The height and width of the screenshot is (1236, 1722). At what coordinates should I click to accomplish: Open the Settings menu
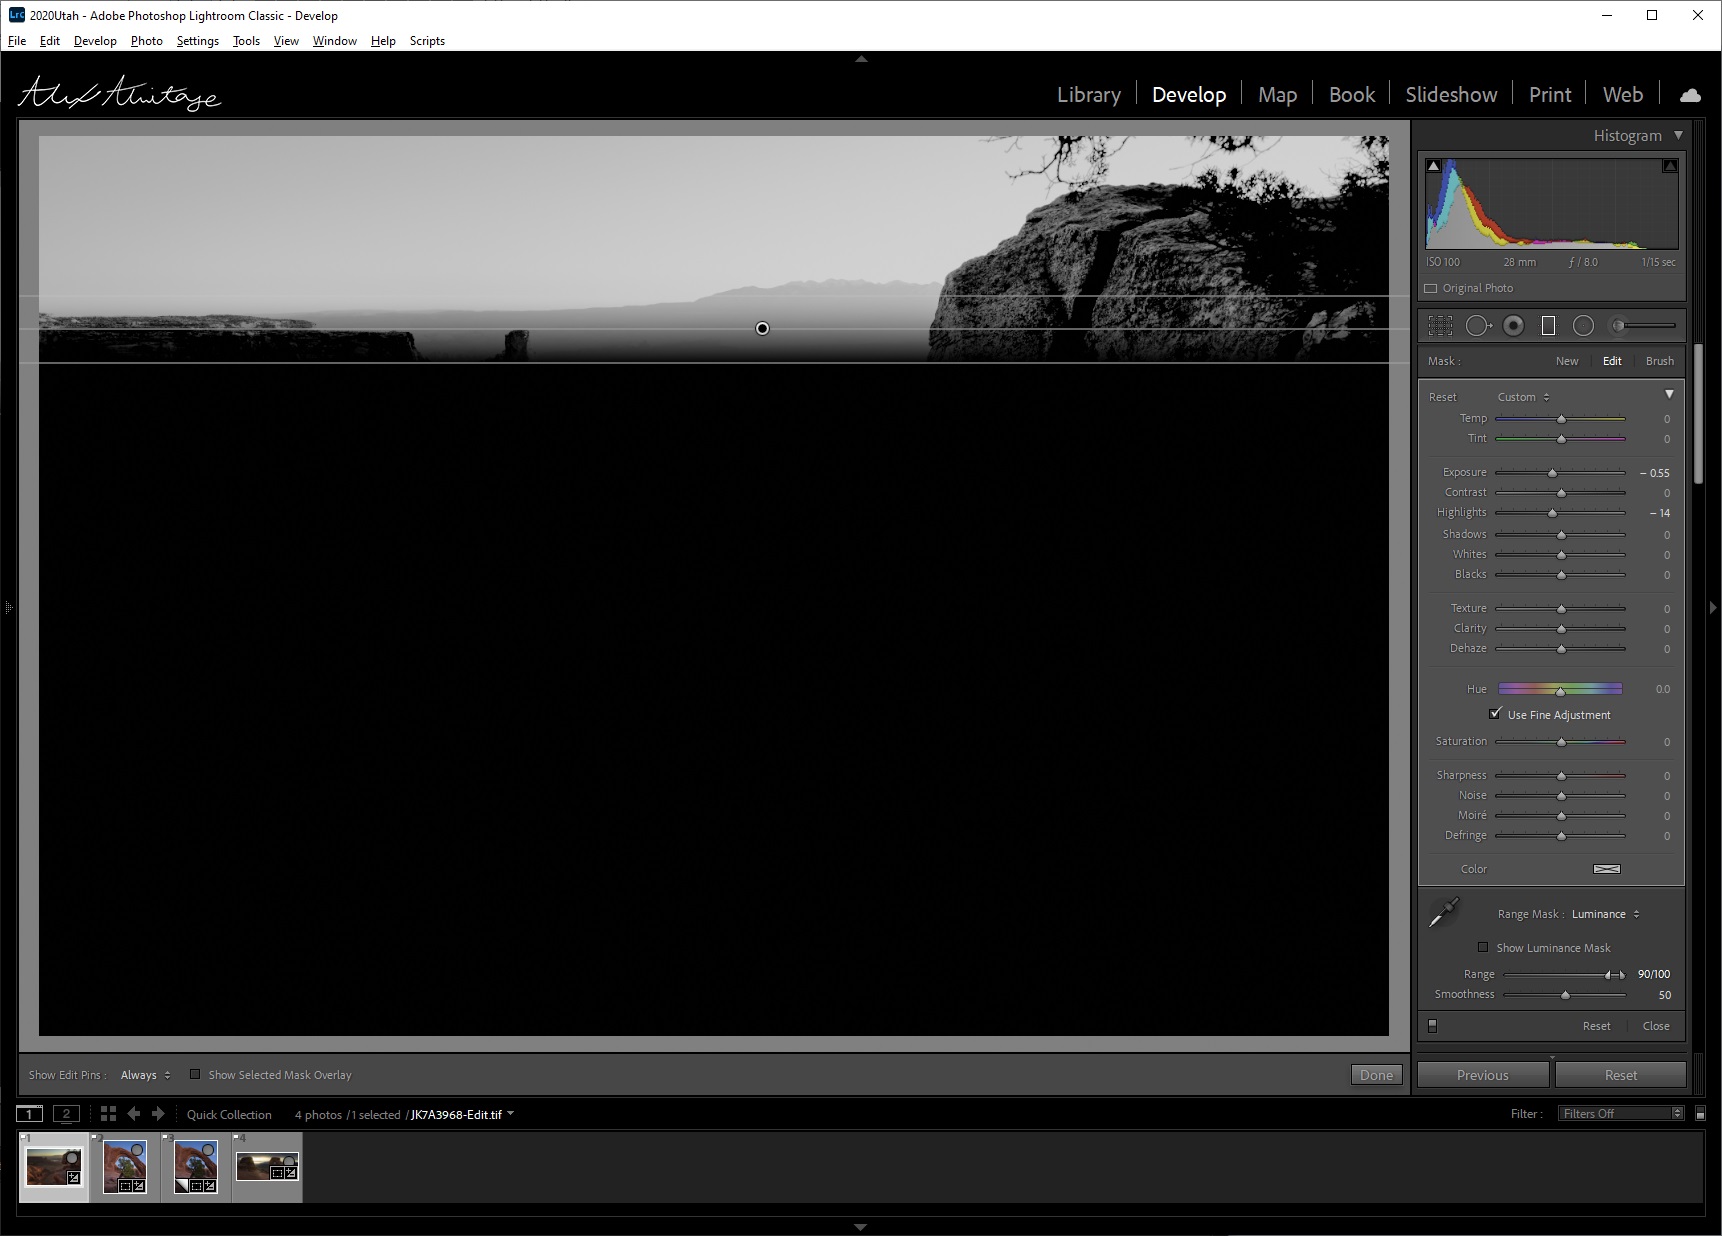pos(197,41)
